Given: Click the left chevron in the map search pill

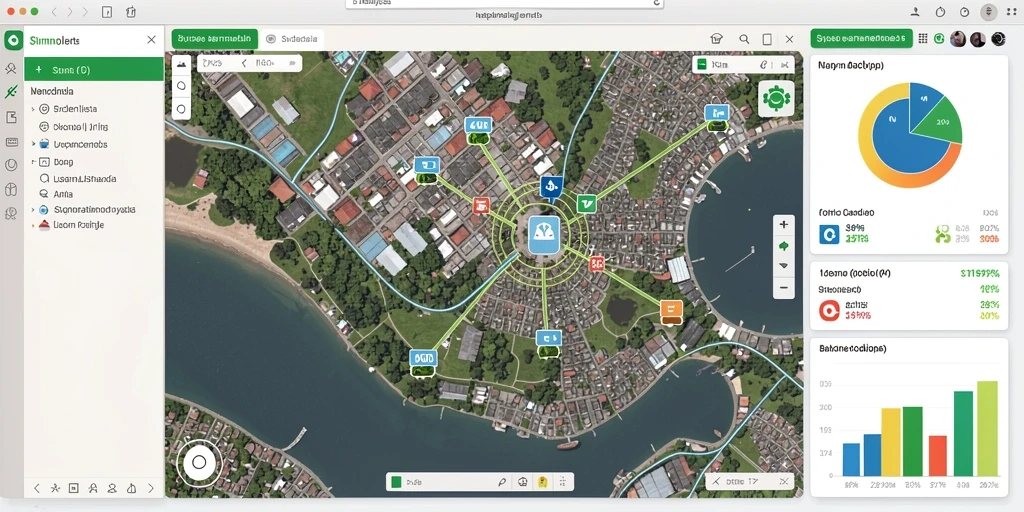Looking at the screenshot, I should [x=244, y=63].
